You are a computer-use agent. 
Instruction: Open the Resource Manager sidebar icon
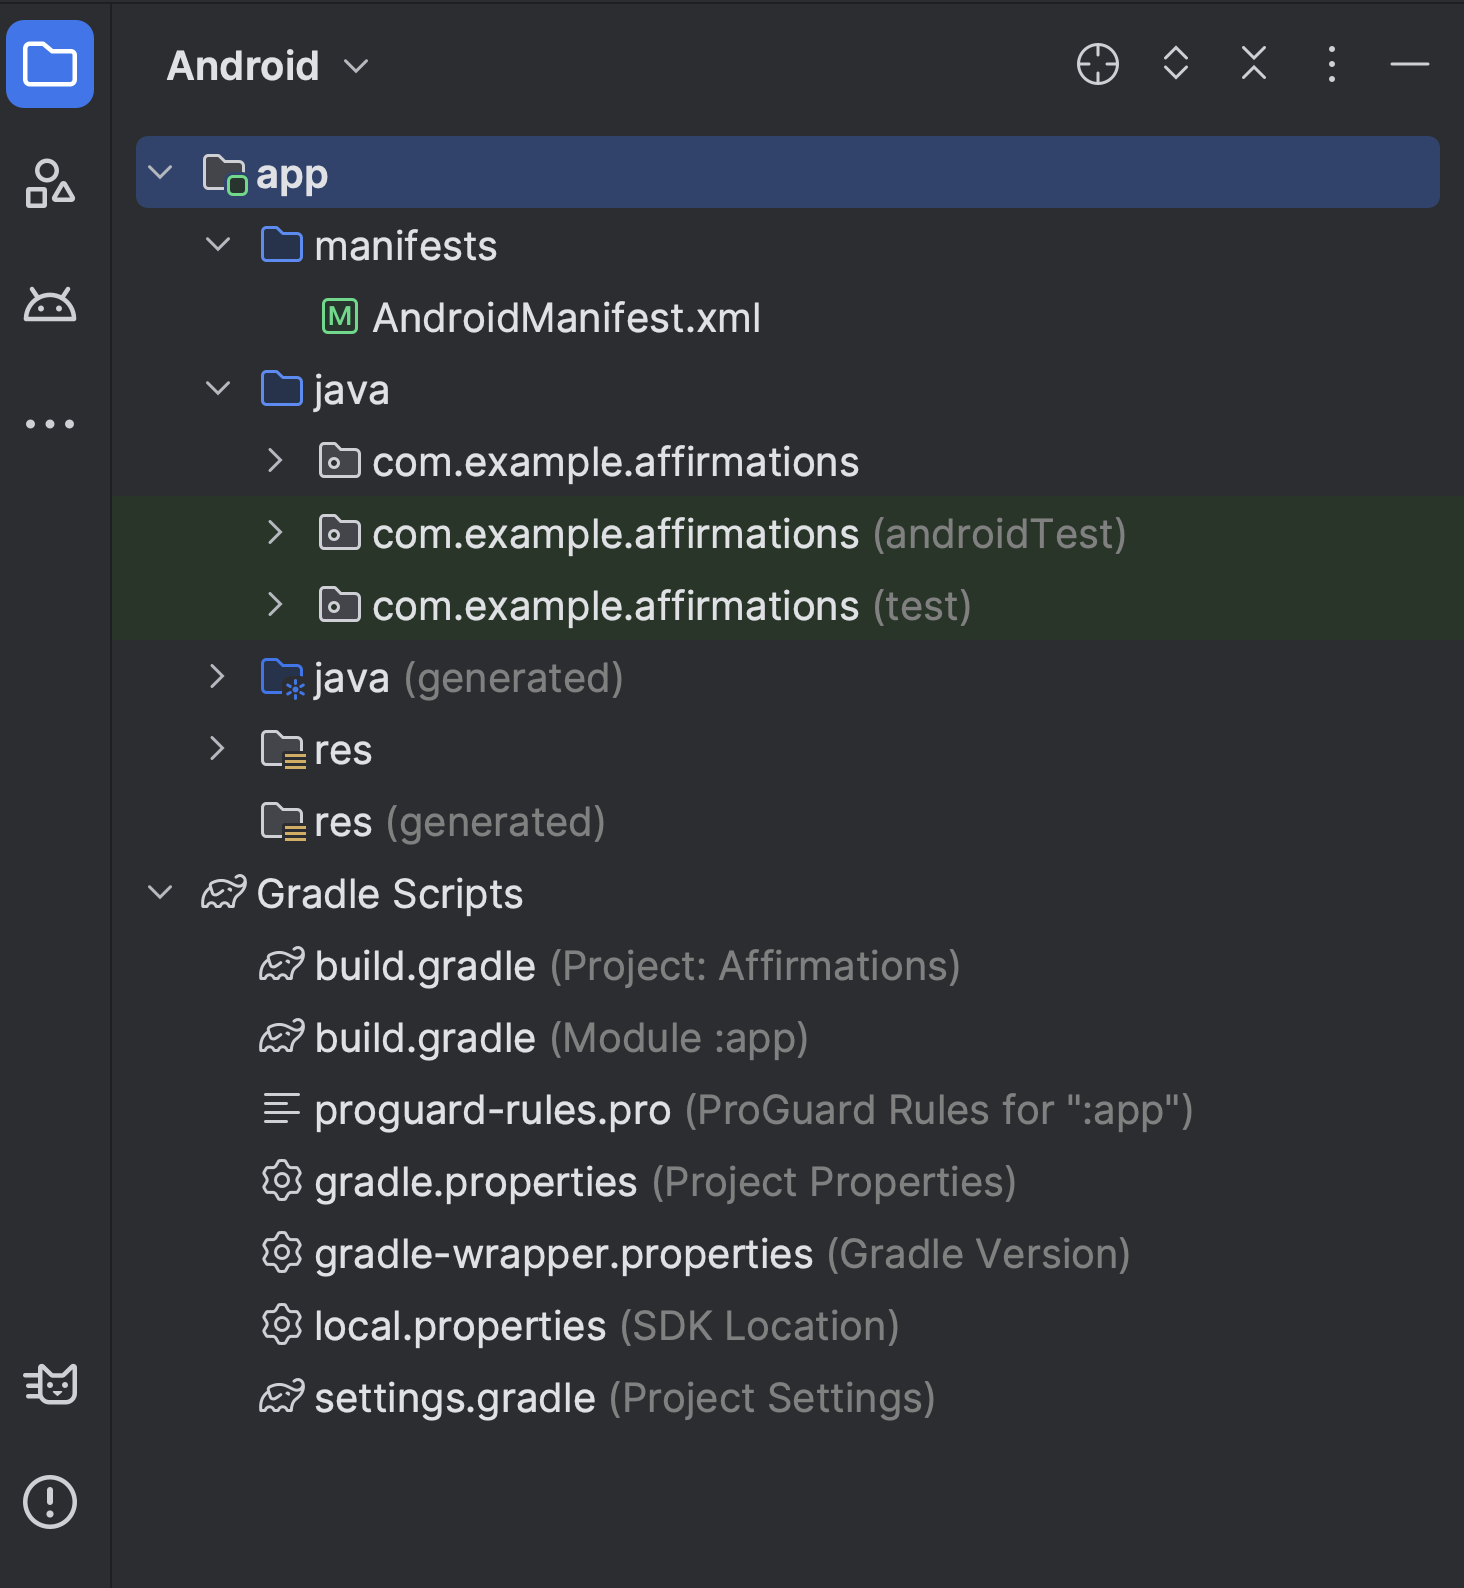(x=50, y=184)
